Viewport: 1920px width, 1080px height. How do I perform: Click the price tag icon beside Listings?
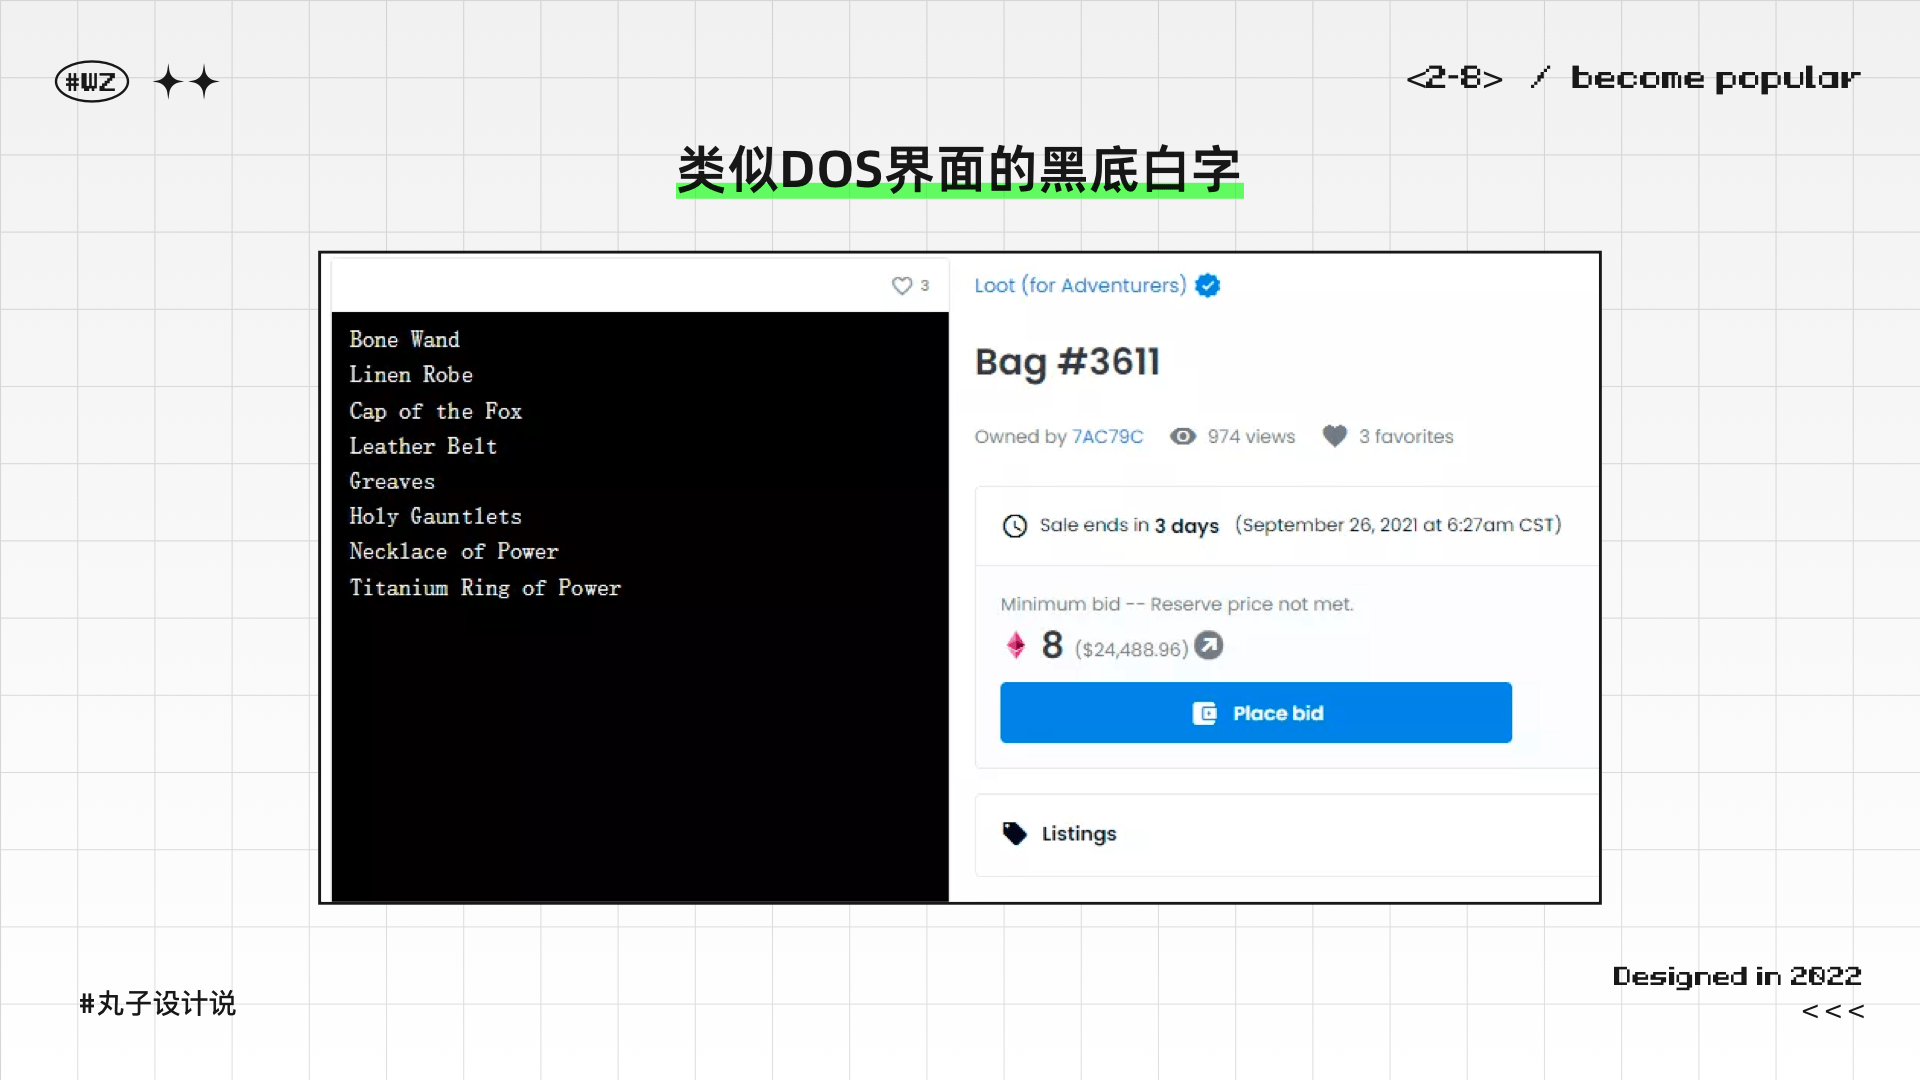click(x=1015, y=834)
